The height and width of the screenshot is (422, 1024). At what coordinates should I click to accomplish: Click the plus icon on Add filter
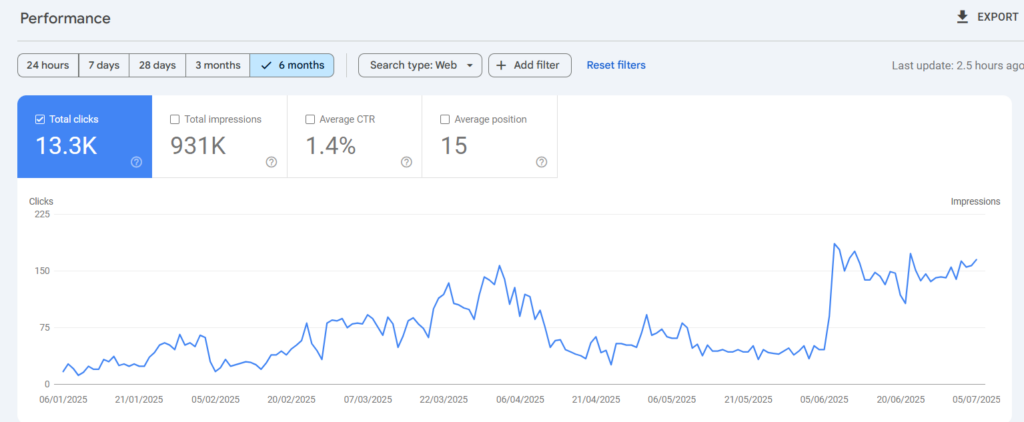click(x=502, y=65)
